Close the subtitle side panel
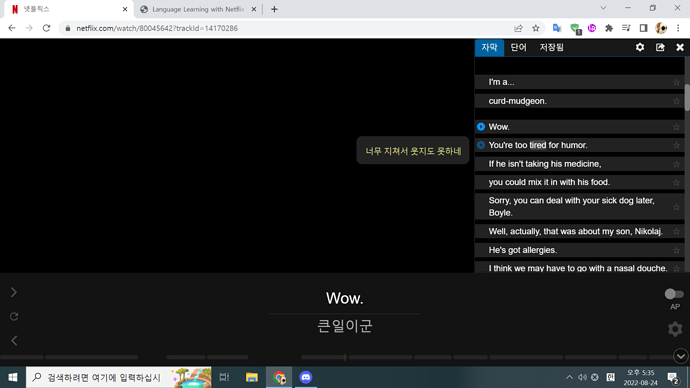 tap(680, 47)
